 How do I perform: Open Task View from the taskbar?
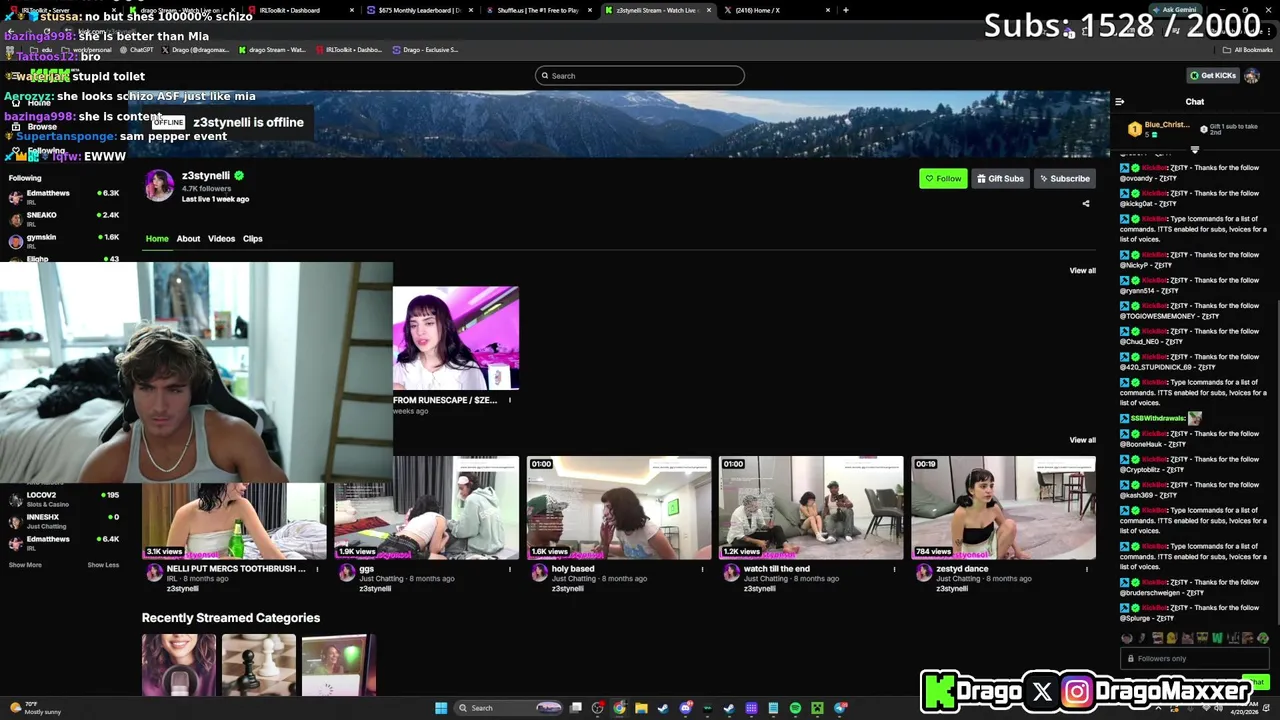576,708
